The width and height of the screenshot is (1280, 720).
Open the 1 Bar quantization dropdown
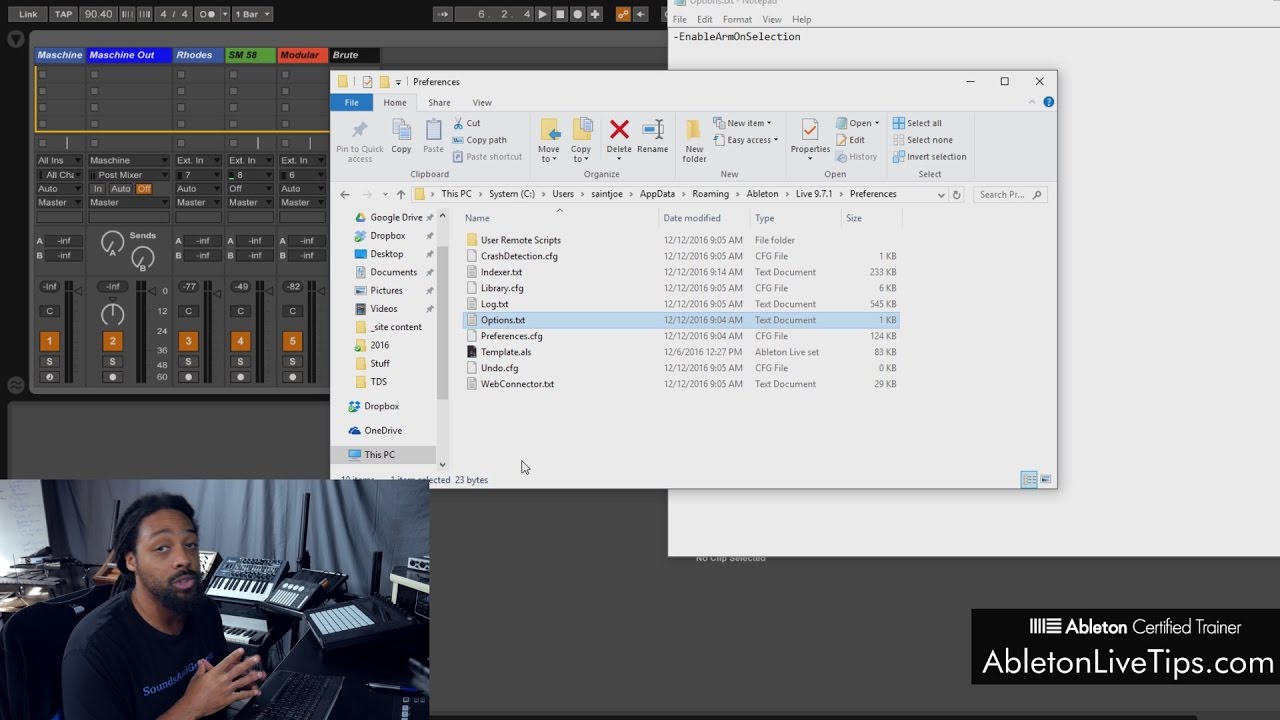252,14
